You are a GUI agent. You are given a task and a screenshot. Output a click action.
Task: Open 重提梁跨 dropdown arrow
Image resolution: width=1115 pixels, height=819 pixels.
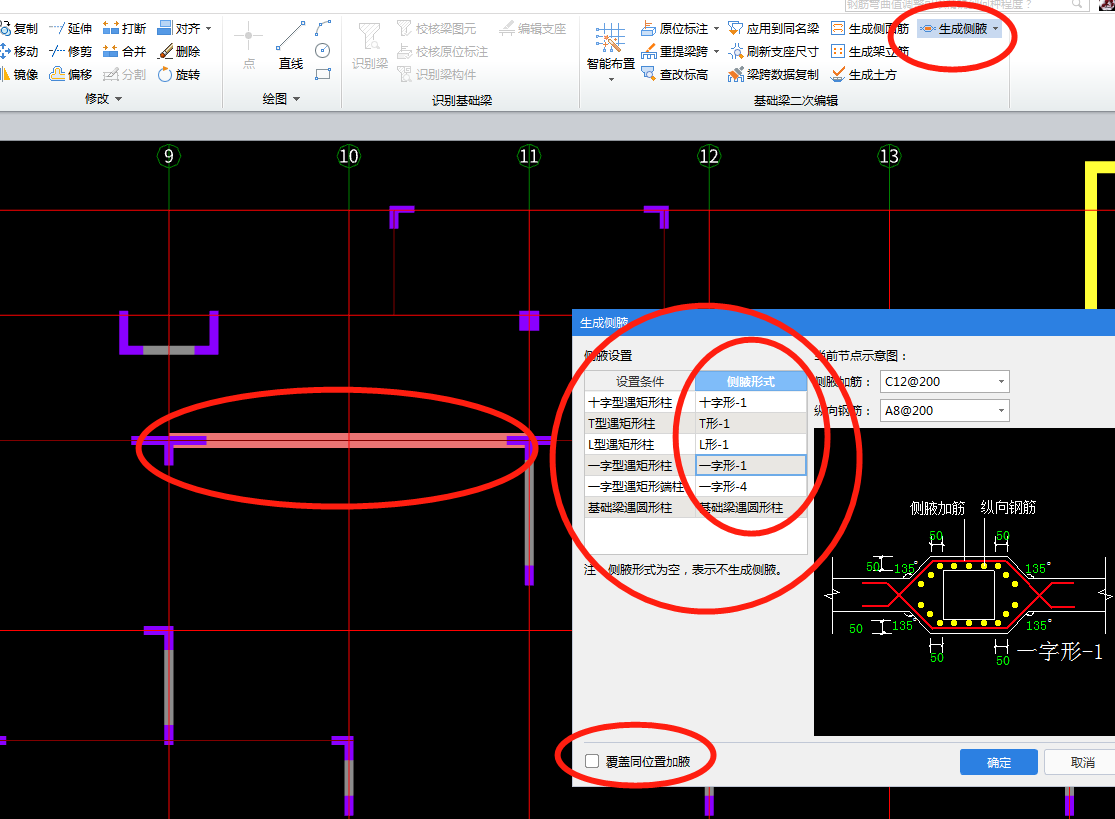coord(716,51)
